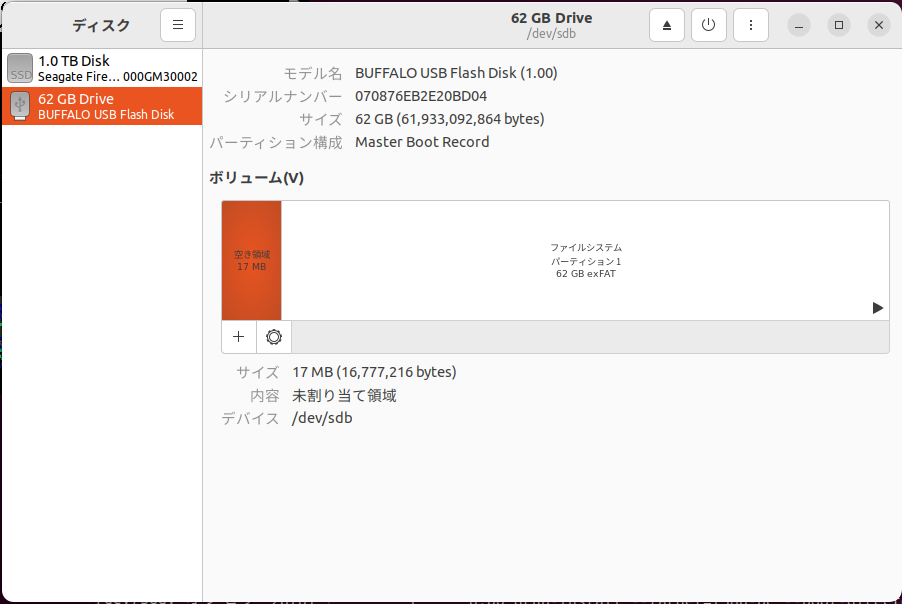902x604 pixels.
Task: Click the serial number 070876EB2E20BD04
Action: [x=421, y=96]
